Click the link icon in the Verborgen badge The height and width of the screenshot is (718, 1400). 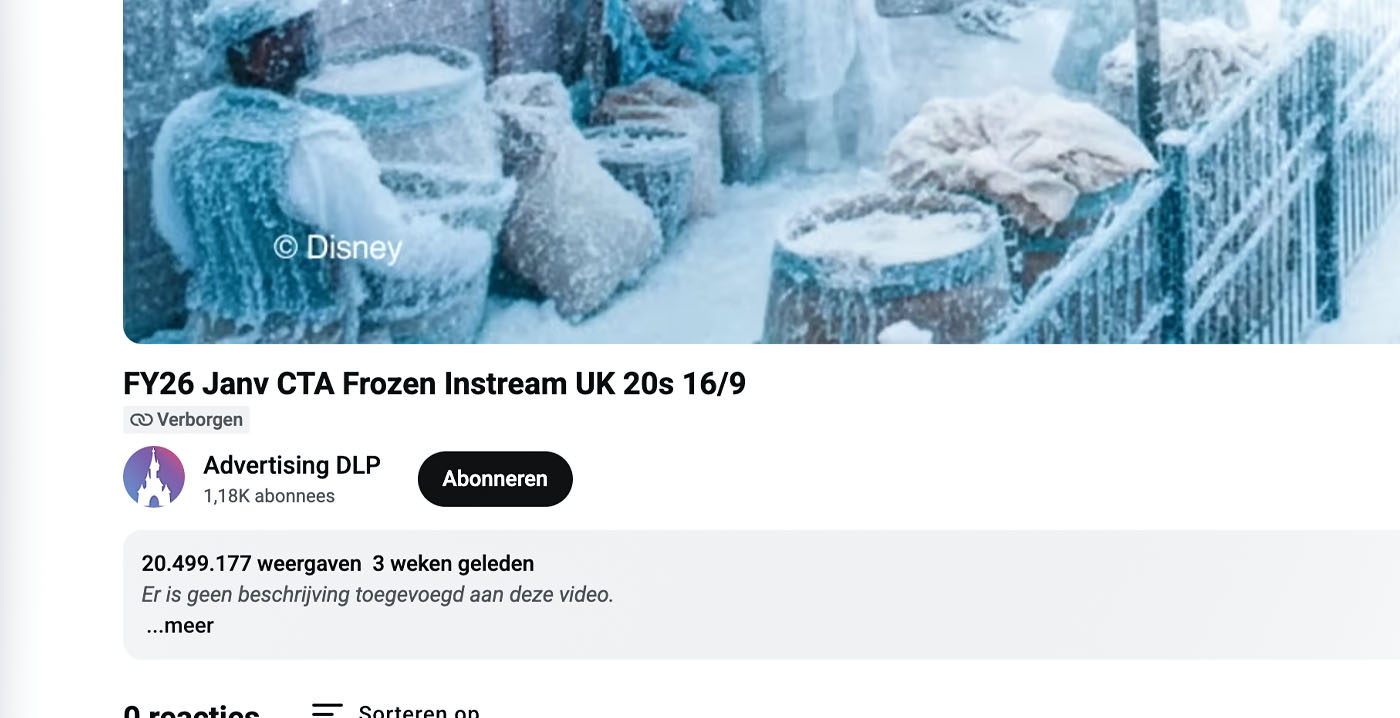tap(141, 420)
